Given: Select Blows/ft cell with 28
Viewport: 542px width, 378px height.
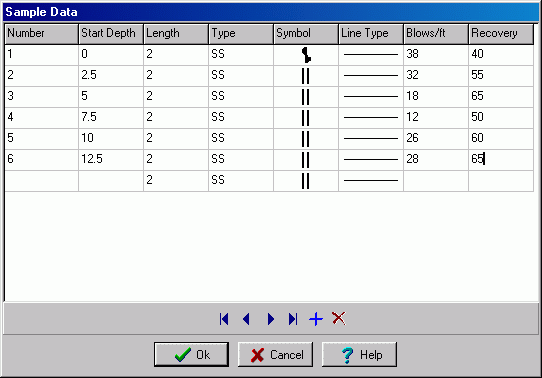Looking at the screenshot, I should 436,160.
